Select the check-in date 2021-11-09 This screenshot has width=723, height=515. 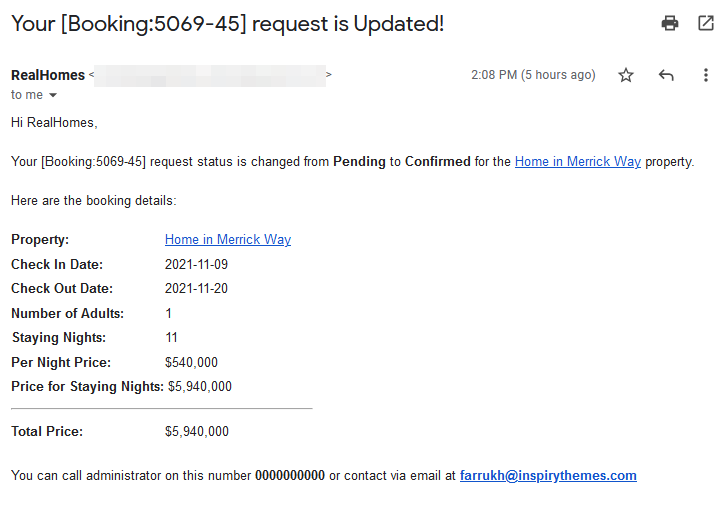click(x=196, y=264)
